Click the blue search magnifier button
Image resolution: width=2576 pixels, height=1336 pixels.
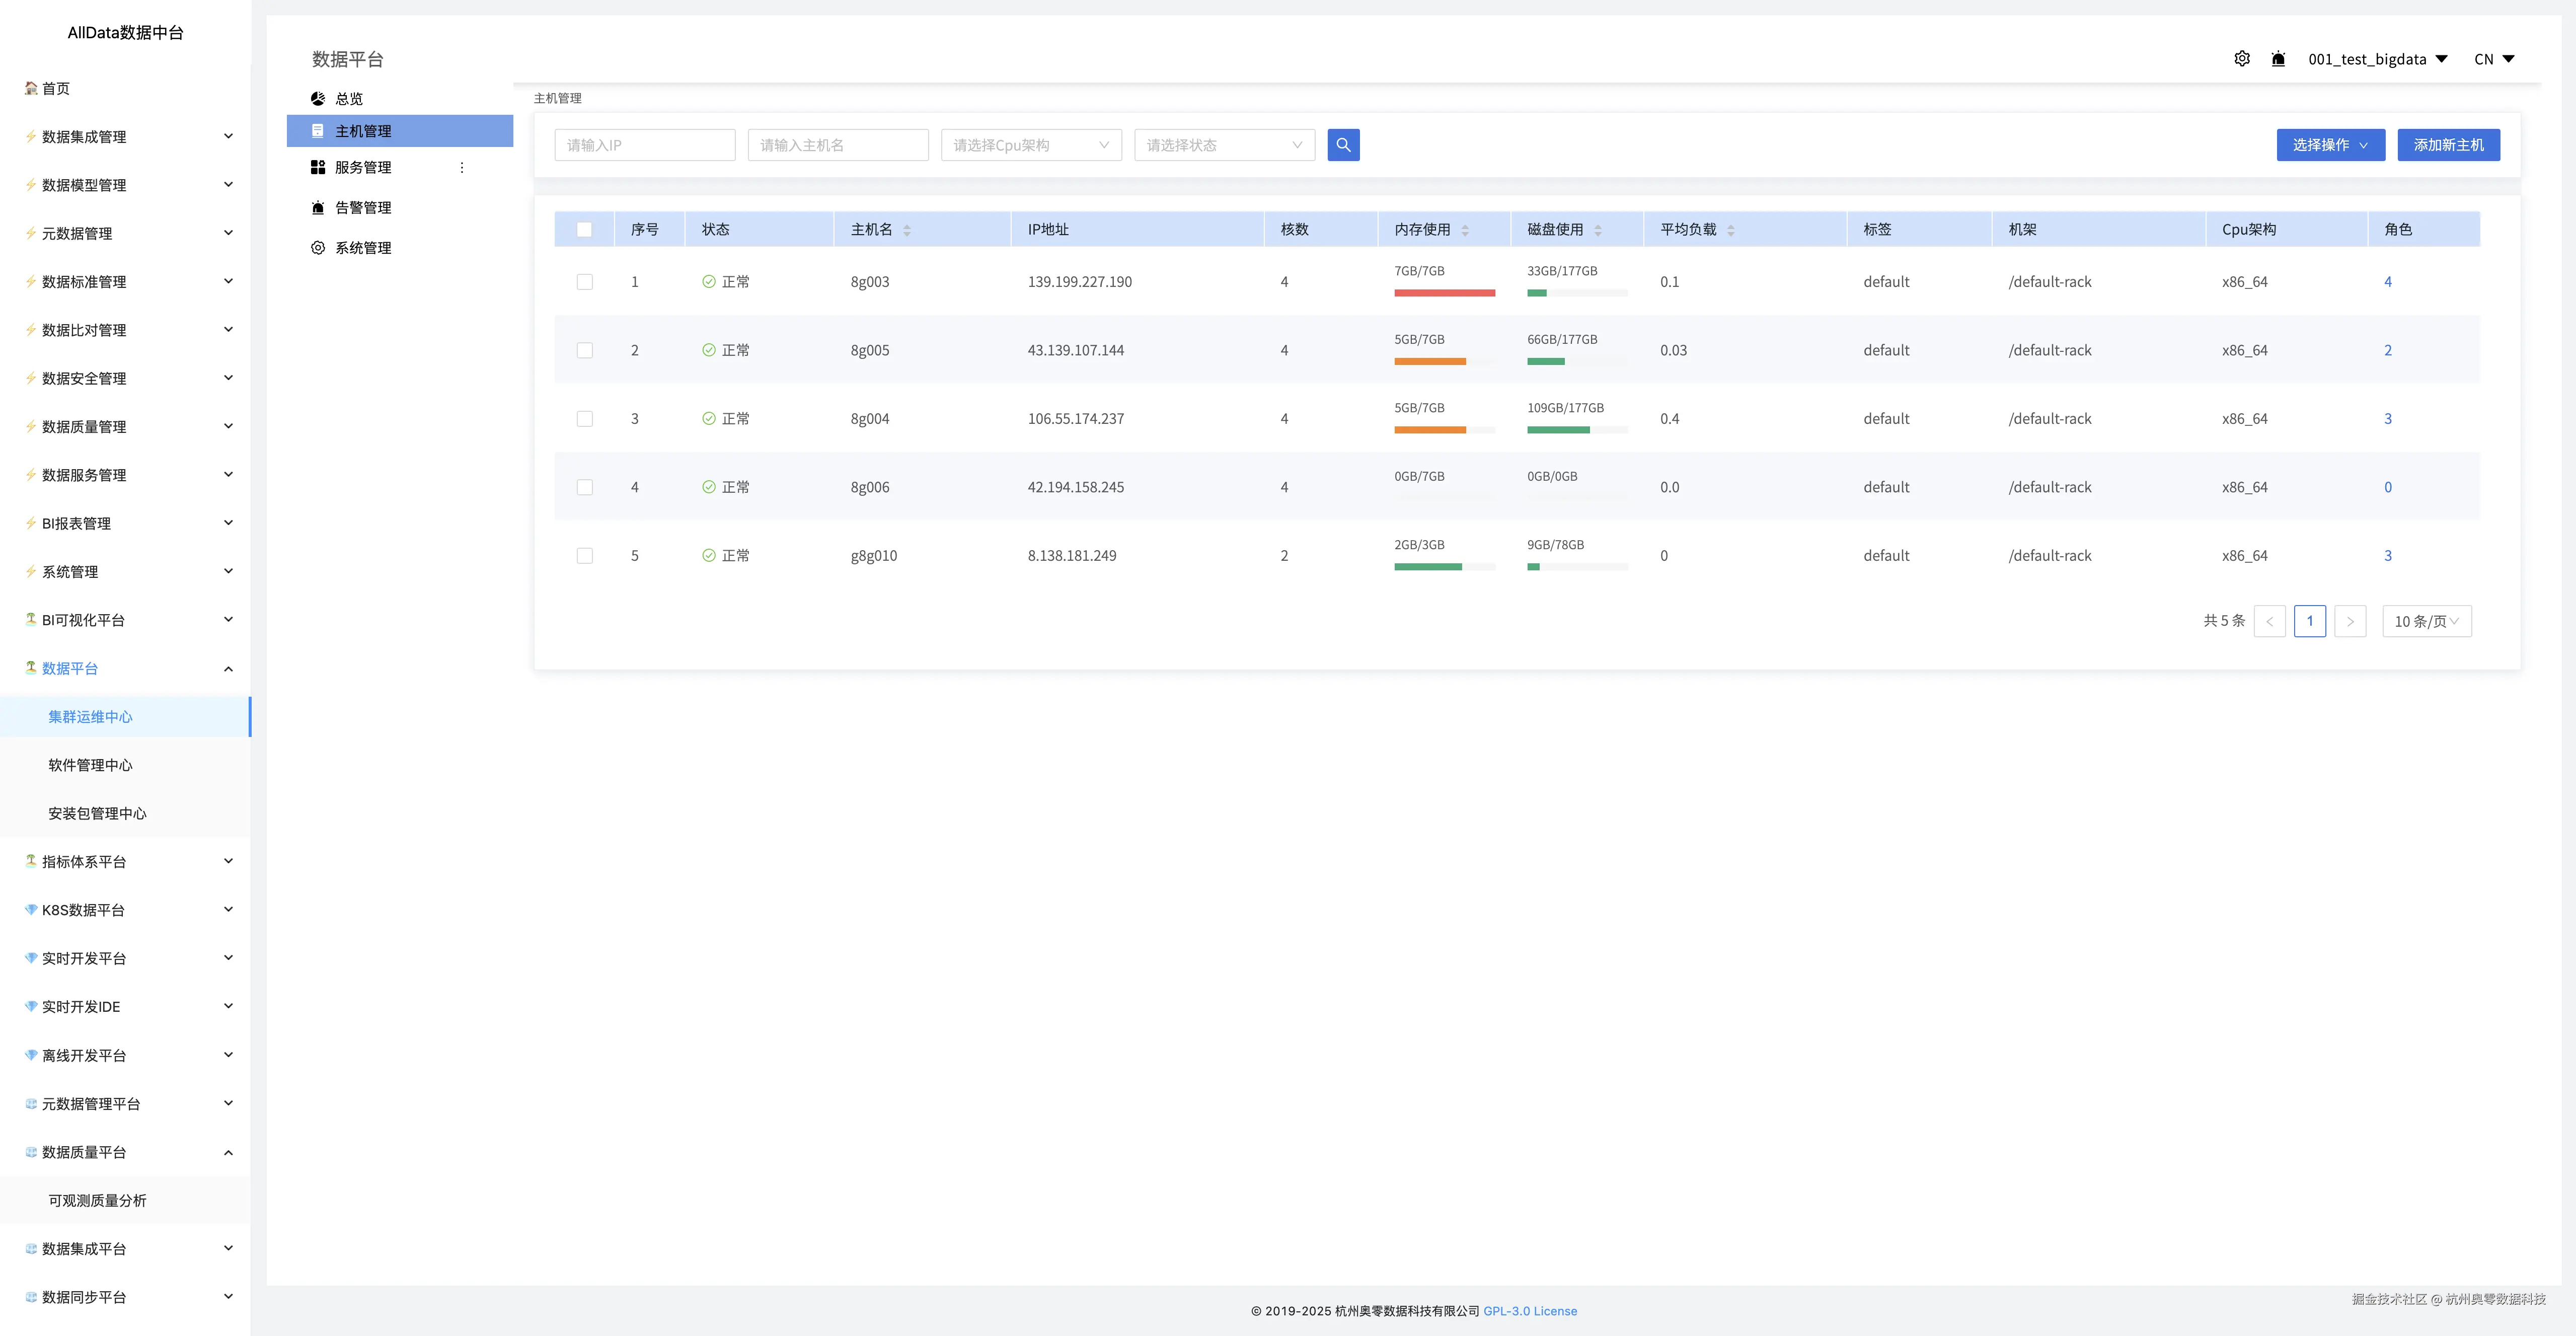click(1343, 145)
